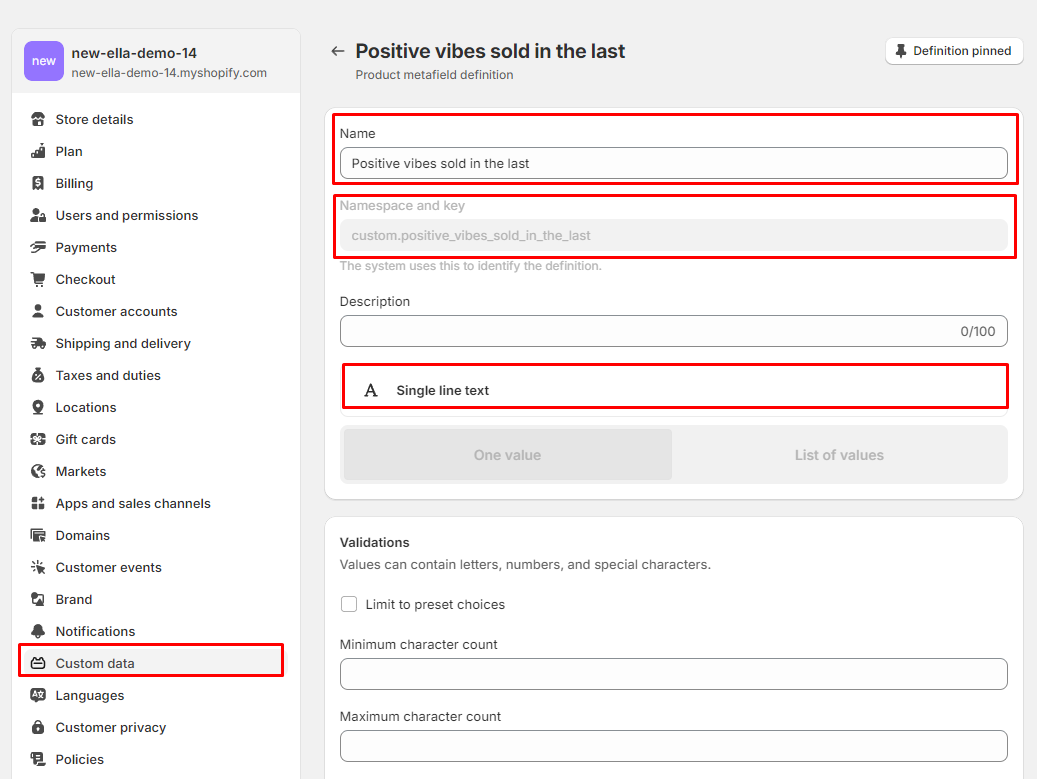The height and width of the screenshot is (779, 1037).
Task: Click the Payments card icon
Action: click(x=38, y=247)
